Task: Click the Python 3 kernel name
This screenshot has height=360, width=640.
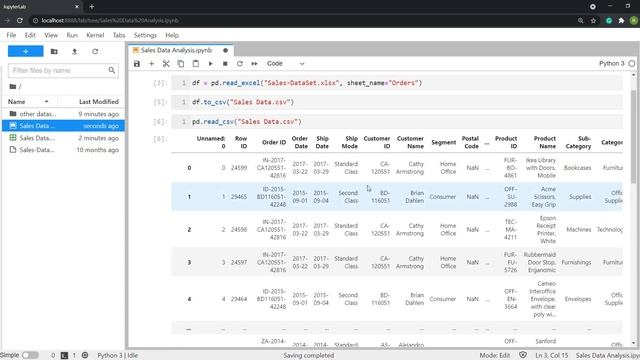Action: point(611,64)
